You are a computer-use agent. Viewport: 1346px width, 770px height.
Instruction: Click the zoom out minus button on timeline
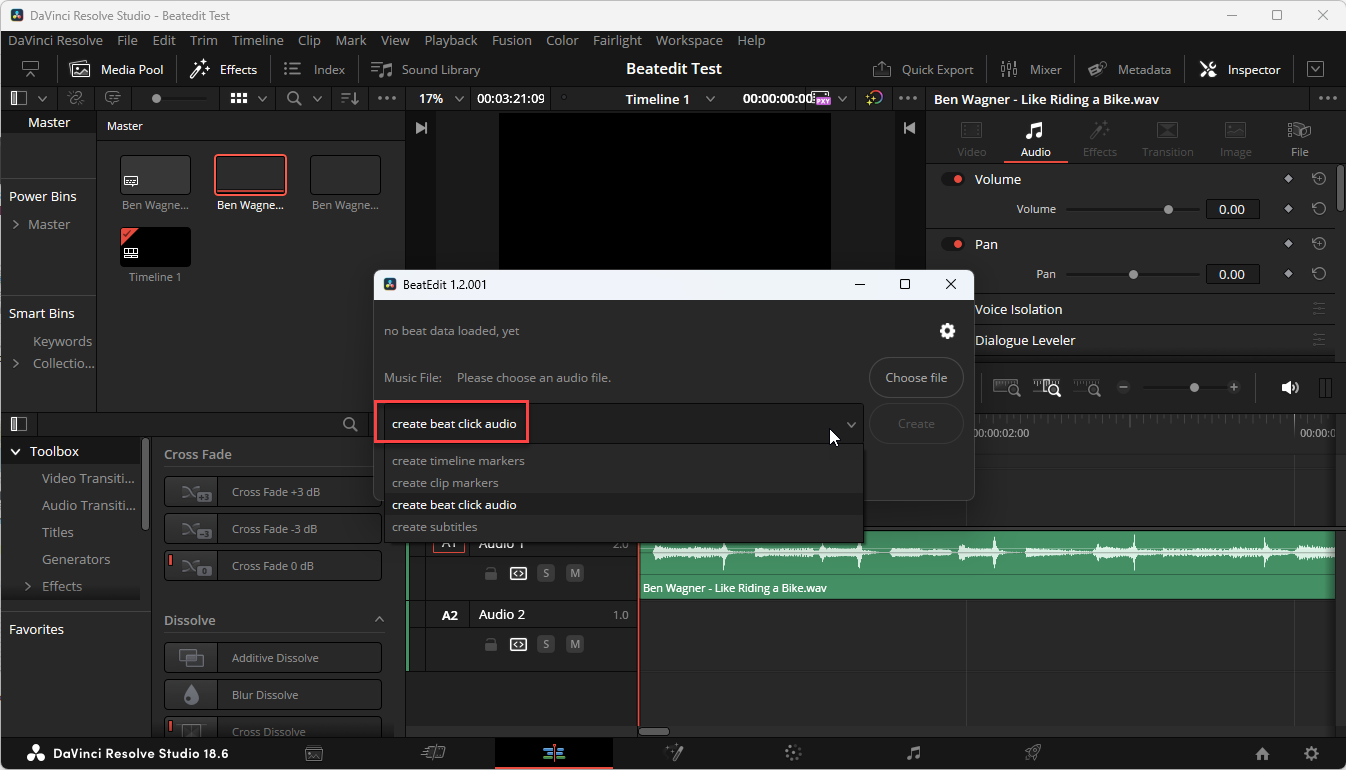[x=1124, y=387]
